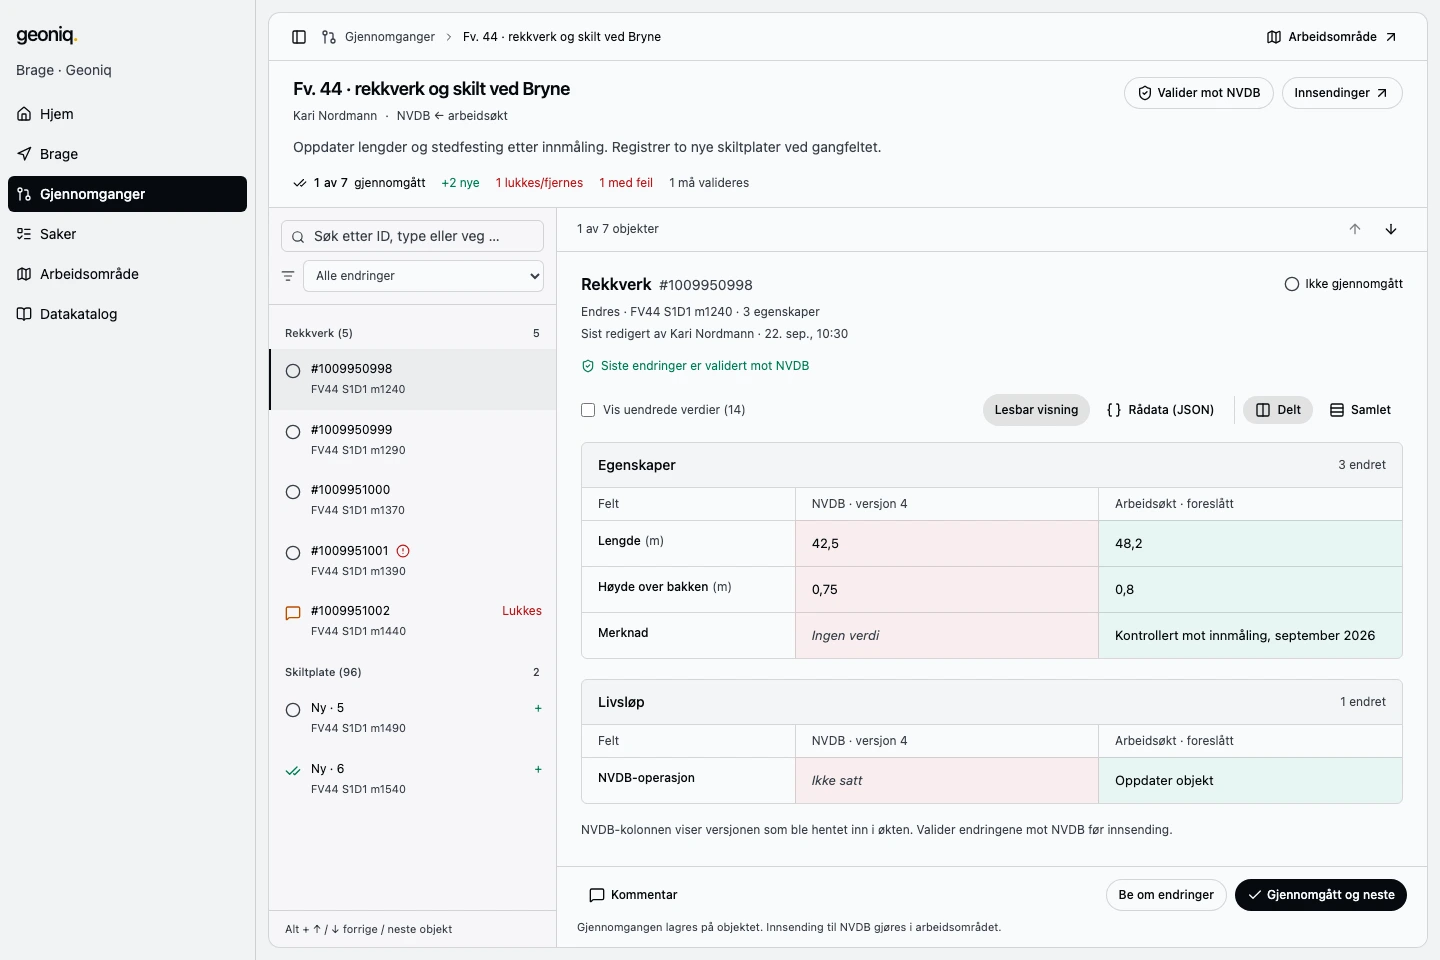This screenshot has height=960, width=1440.
Task: Click Valider mot NVDB button
Action: [x=1199, y=93]
